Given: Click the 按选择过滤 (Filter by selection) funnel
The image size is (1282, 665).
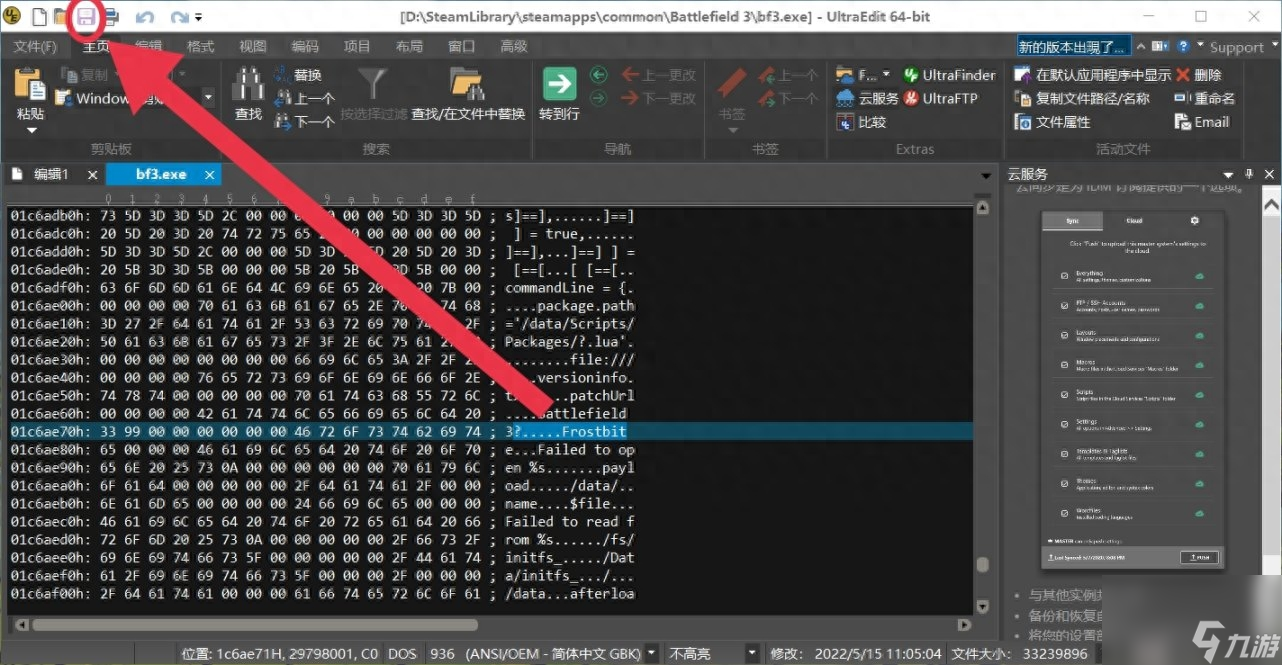Looking at the screenshot, I should [374, 84].
